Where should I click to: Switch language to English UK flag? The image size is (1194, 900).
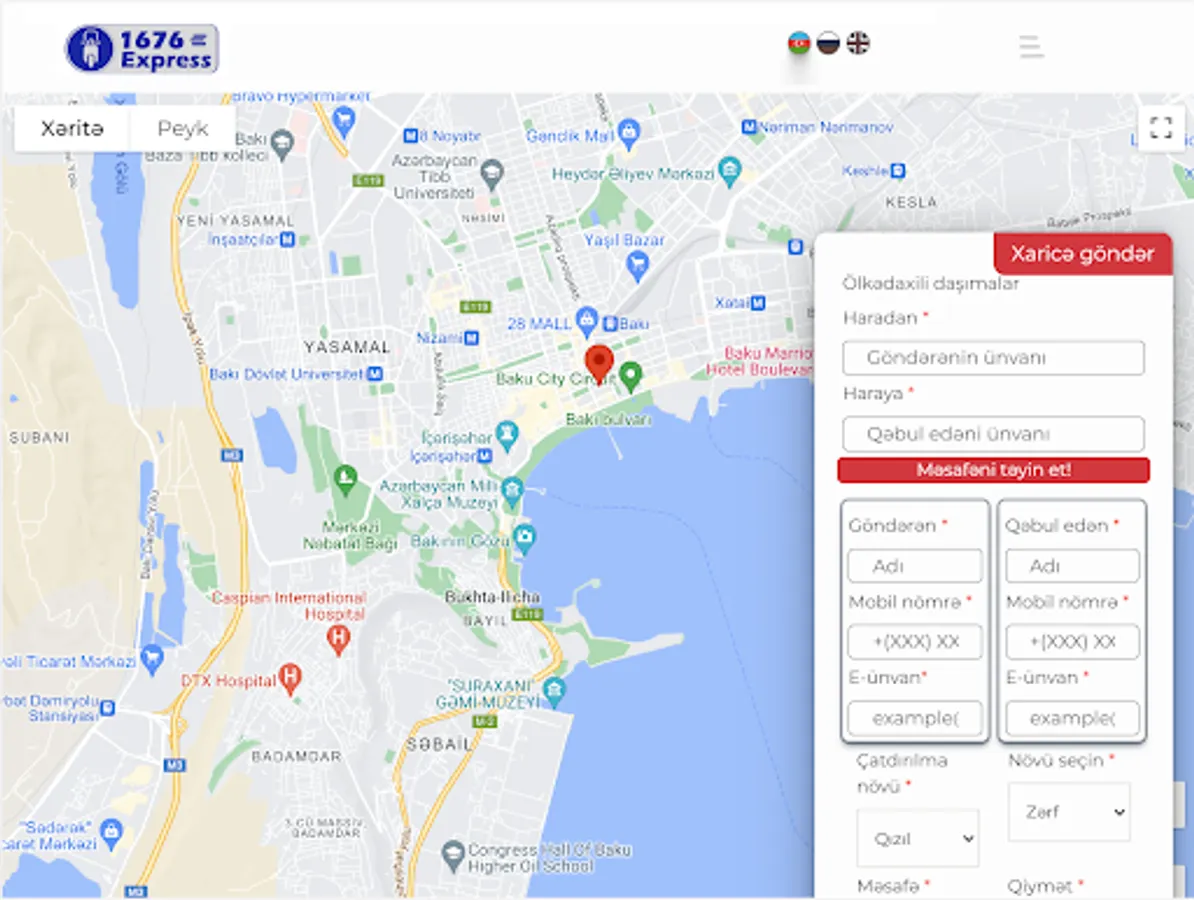[858, 43]
